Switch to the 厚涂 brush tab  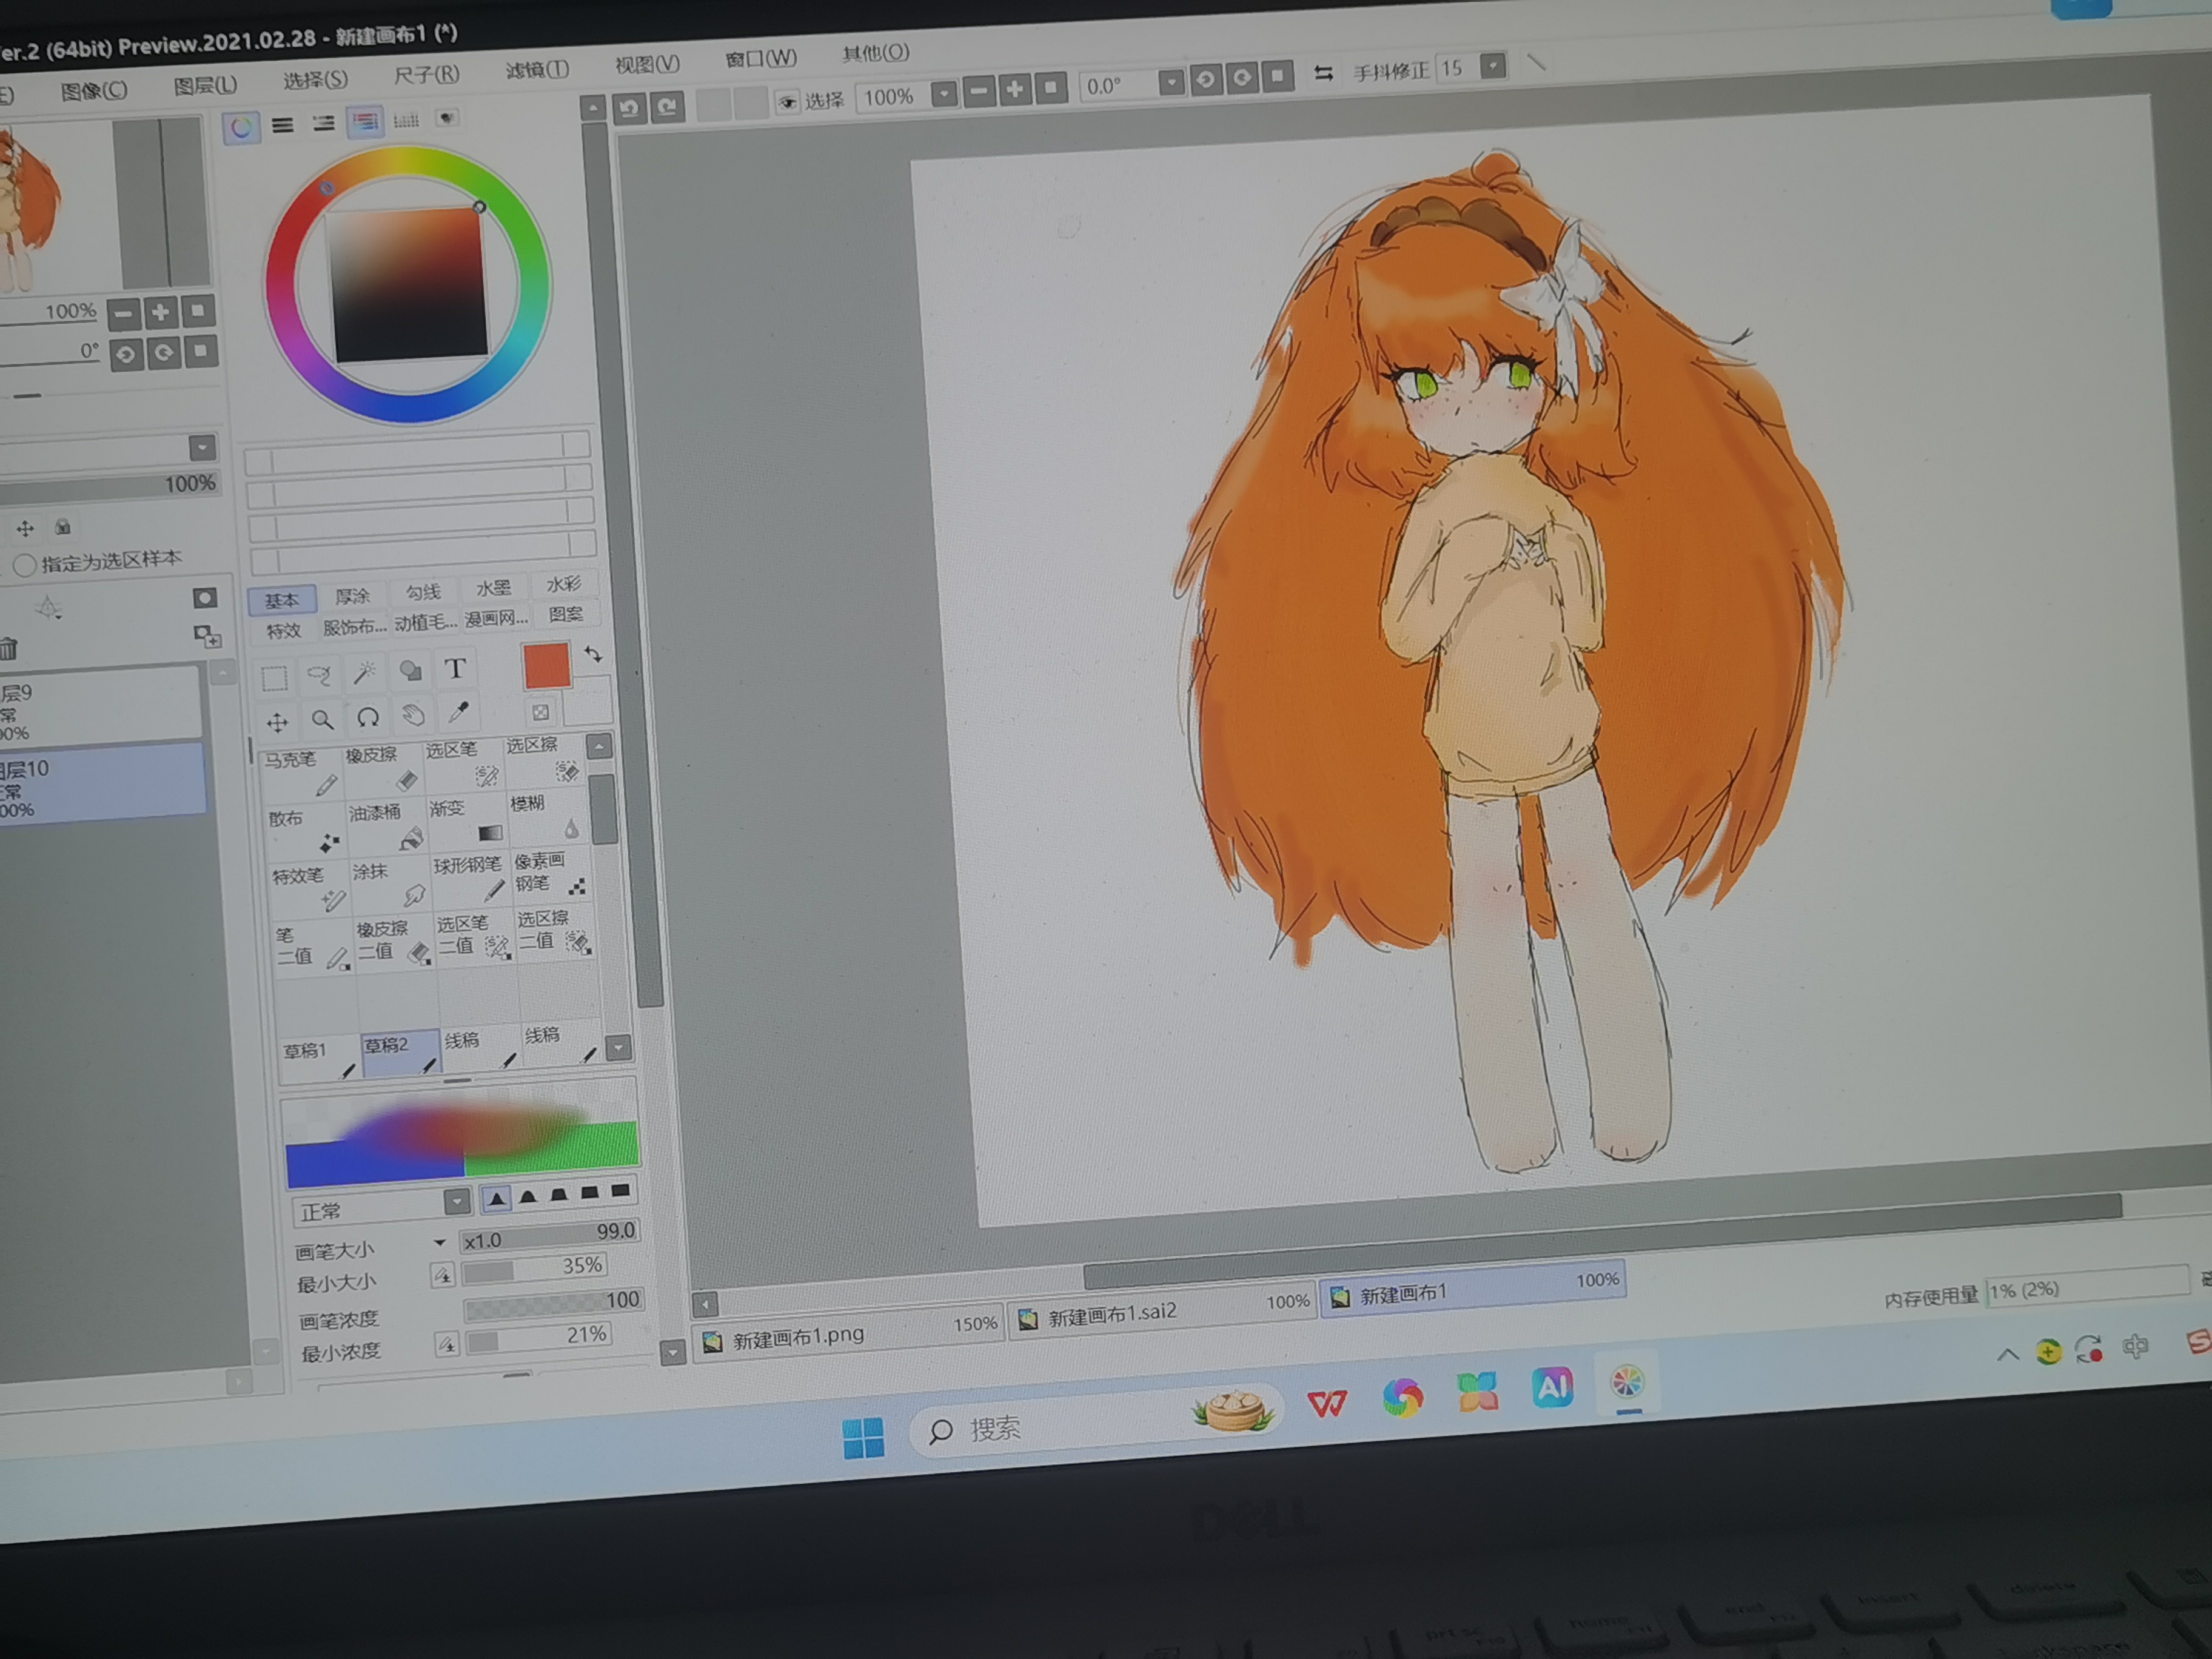(352, 597)
